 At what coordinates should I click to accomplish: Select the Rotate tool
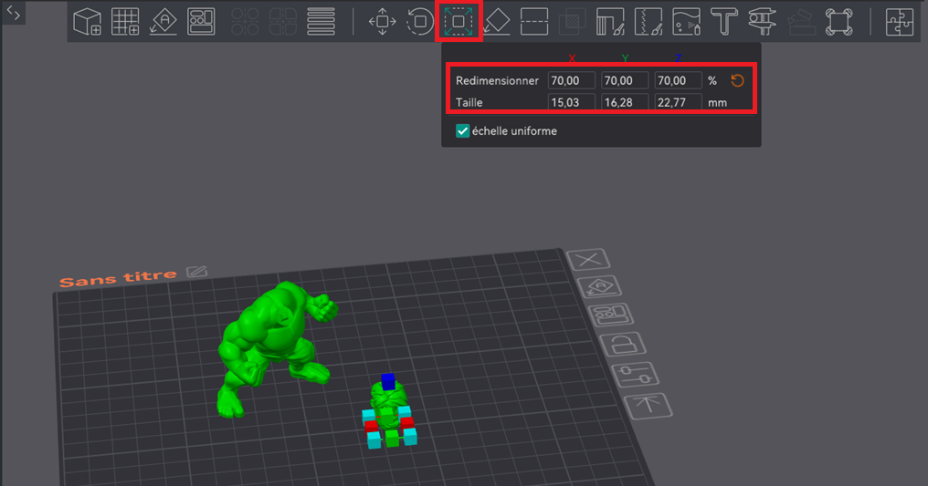tap(420, 21)
